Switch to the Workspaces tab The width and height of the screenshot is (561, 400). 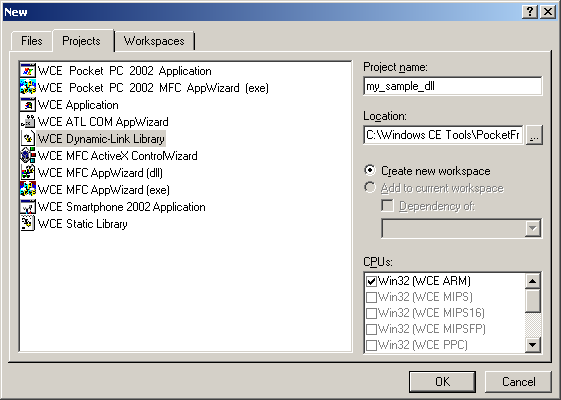point(154,41)
